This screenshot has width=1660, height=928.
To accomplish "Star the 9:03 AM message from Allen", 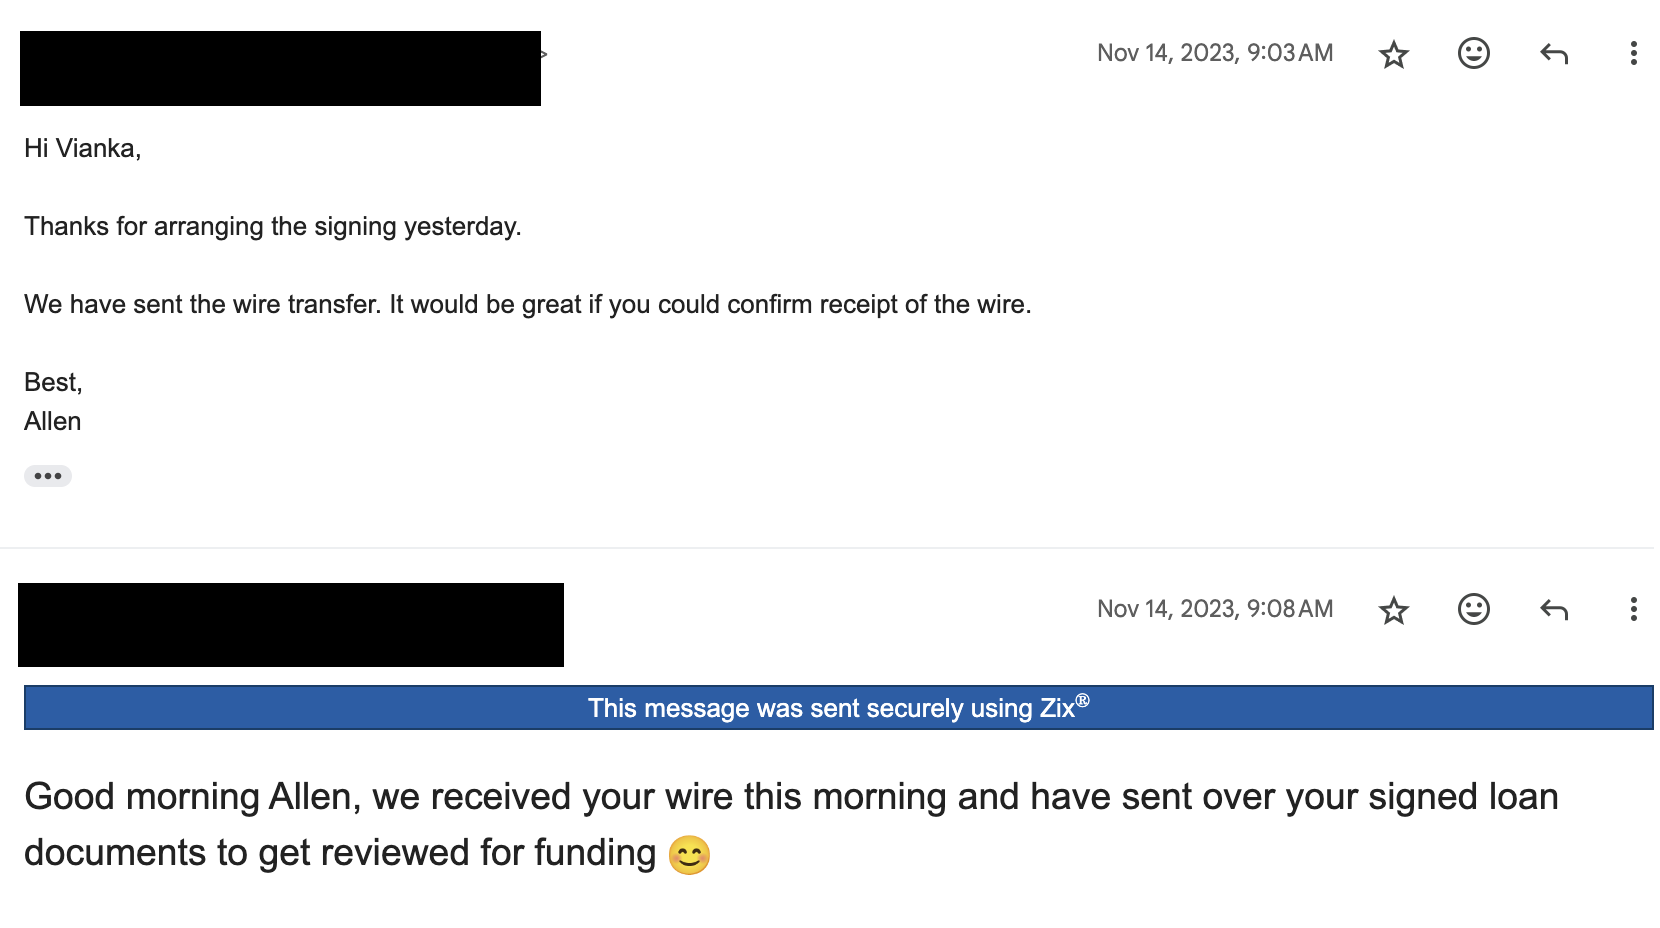I will 1393,54.
